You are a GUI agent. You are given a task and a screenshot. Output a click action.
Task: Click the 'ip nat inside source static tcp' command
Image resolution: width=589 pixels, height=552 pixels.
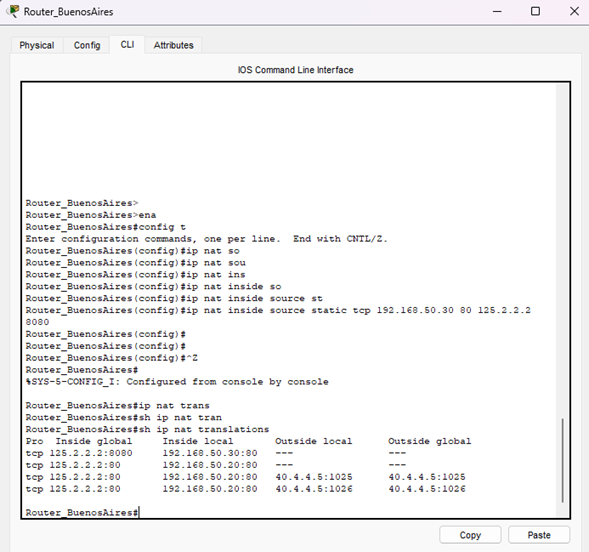coord(278,311)
